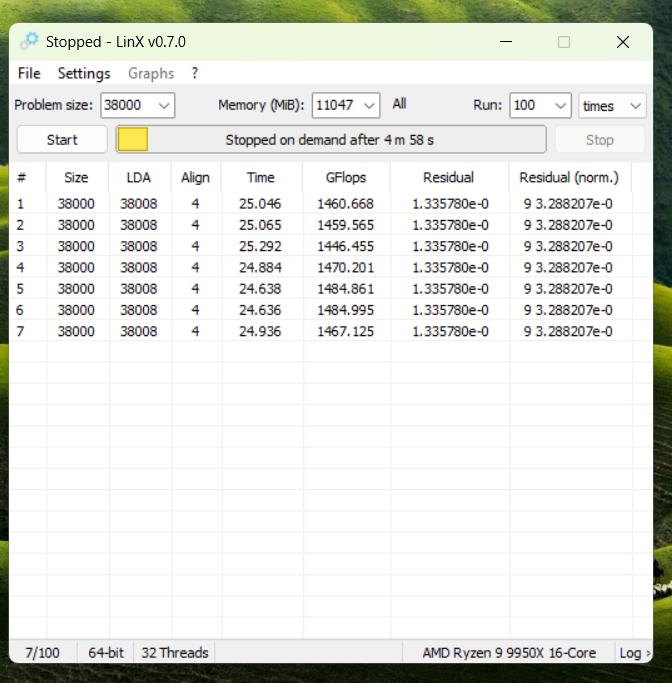672x683 pixels.
Task: Click AMD Ryzen 9 9950X 16-Core label
Action: (x=509, y=653)
